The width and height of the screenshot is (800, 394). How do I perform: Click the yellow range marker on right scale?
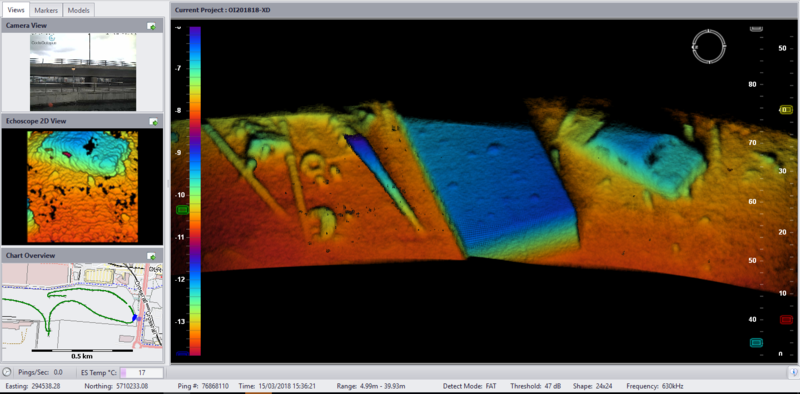tap(786, 110)
